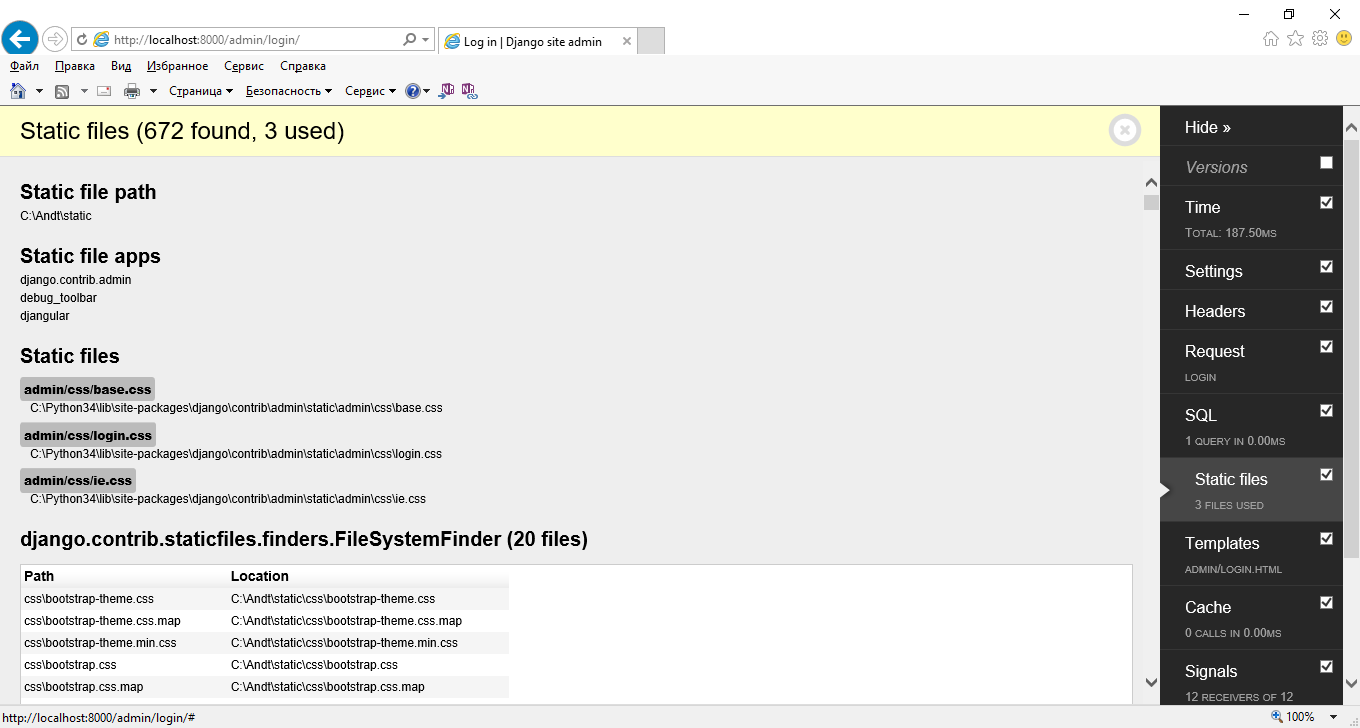Open a new blank tab

pyautogui.click(x=651, y=41)
